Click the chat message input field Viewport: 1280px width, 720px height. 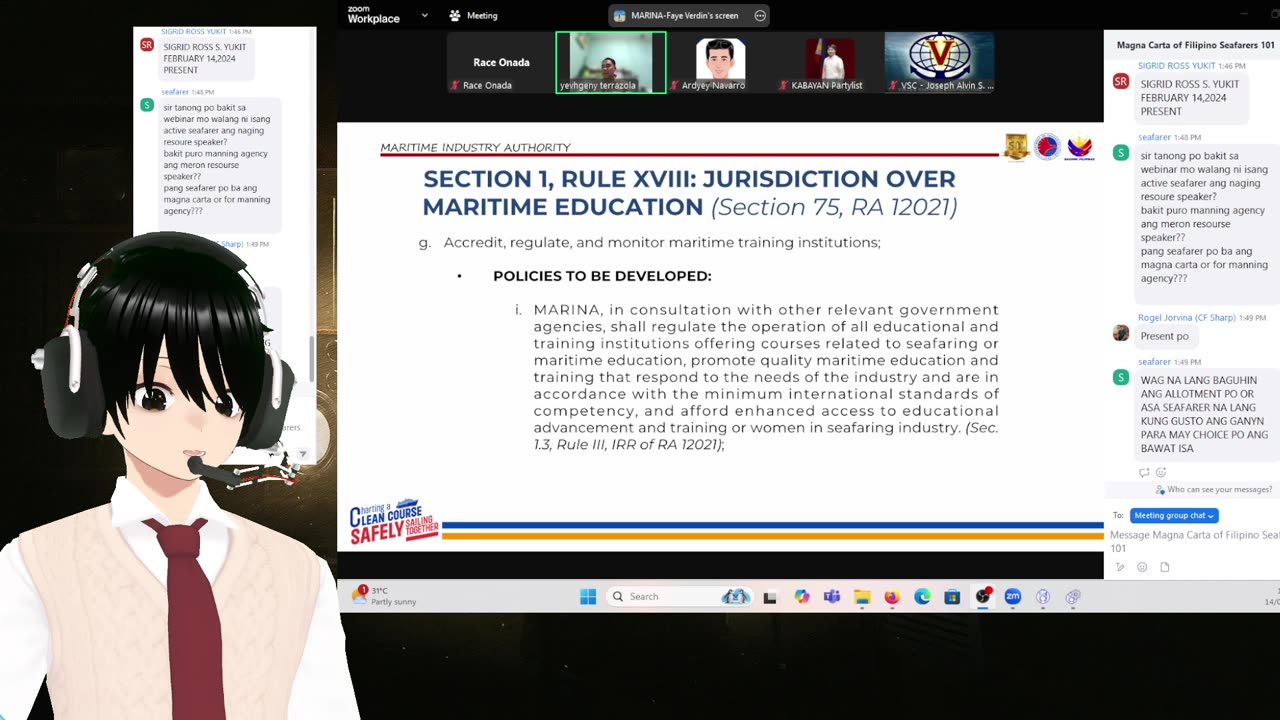(x=1194, y=541)
